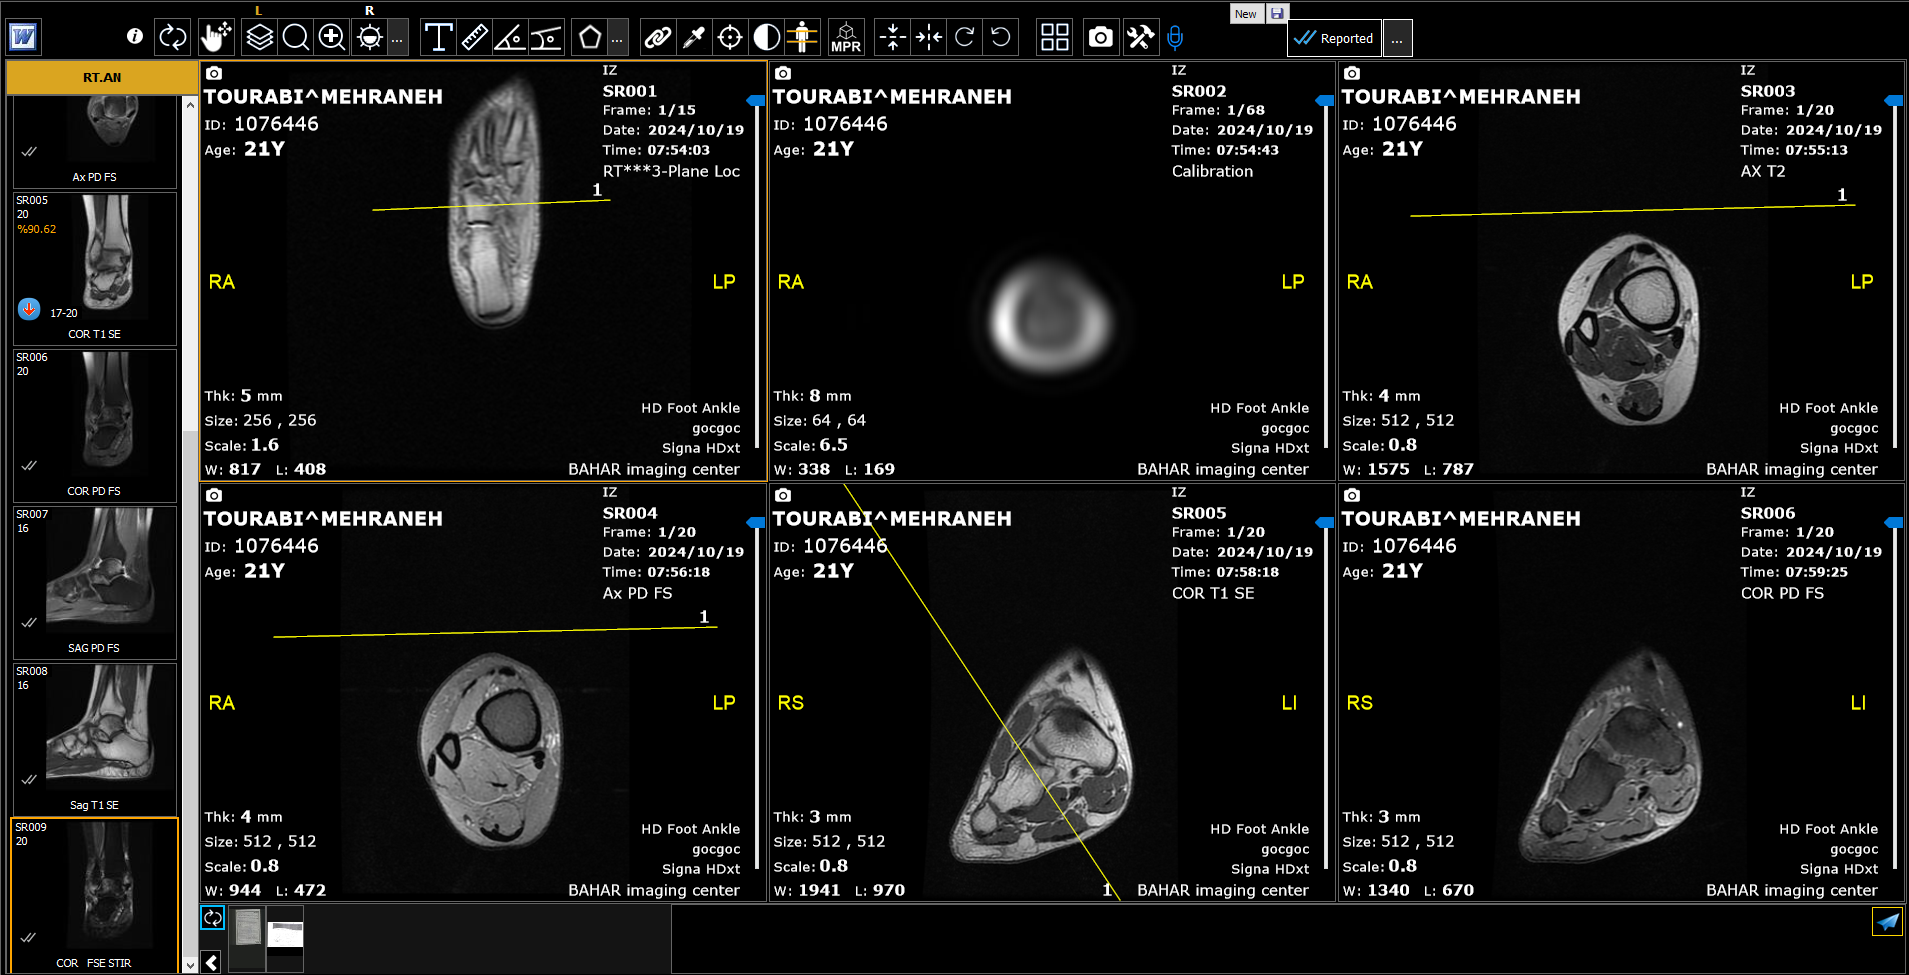Open the Word report icon
The width and height of the screenshot is (1909, 975).
click(x=23, y=38)
